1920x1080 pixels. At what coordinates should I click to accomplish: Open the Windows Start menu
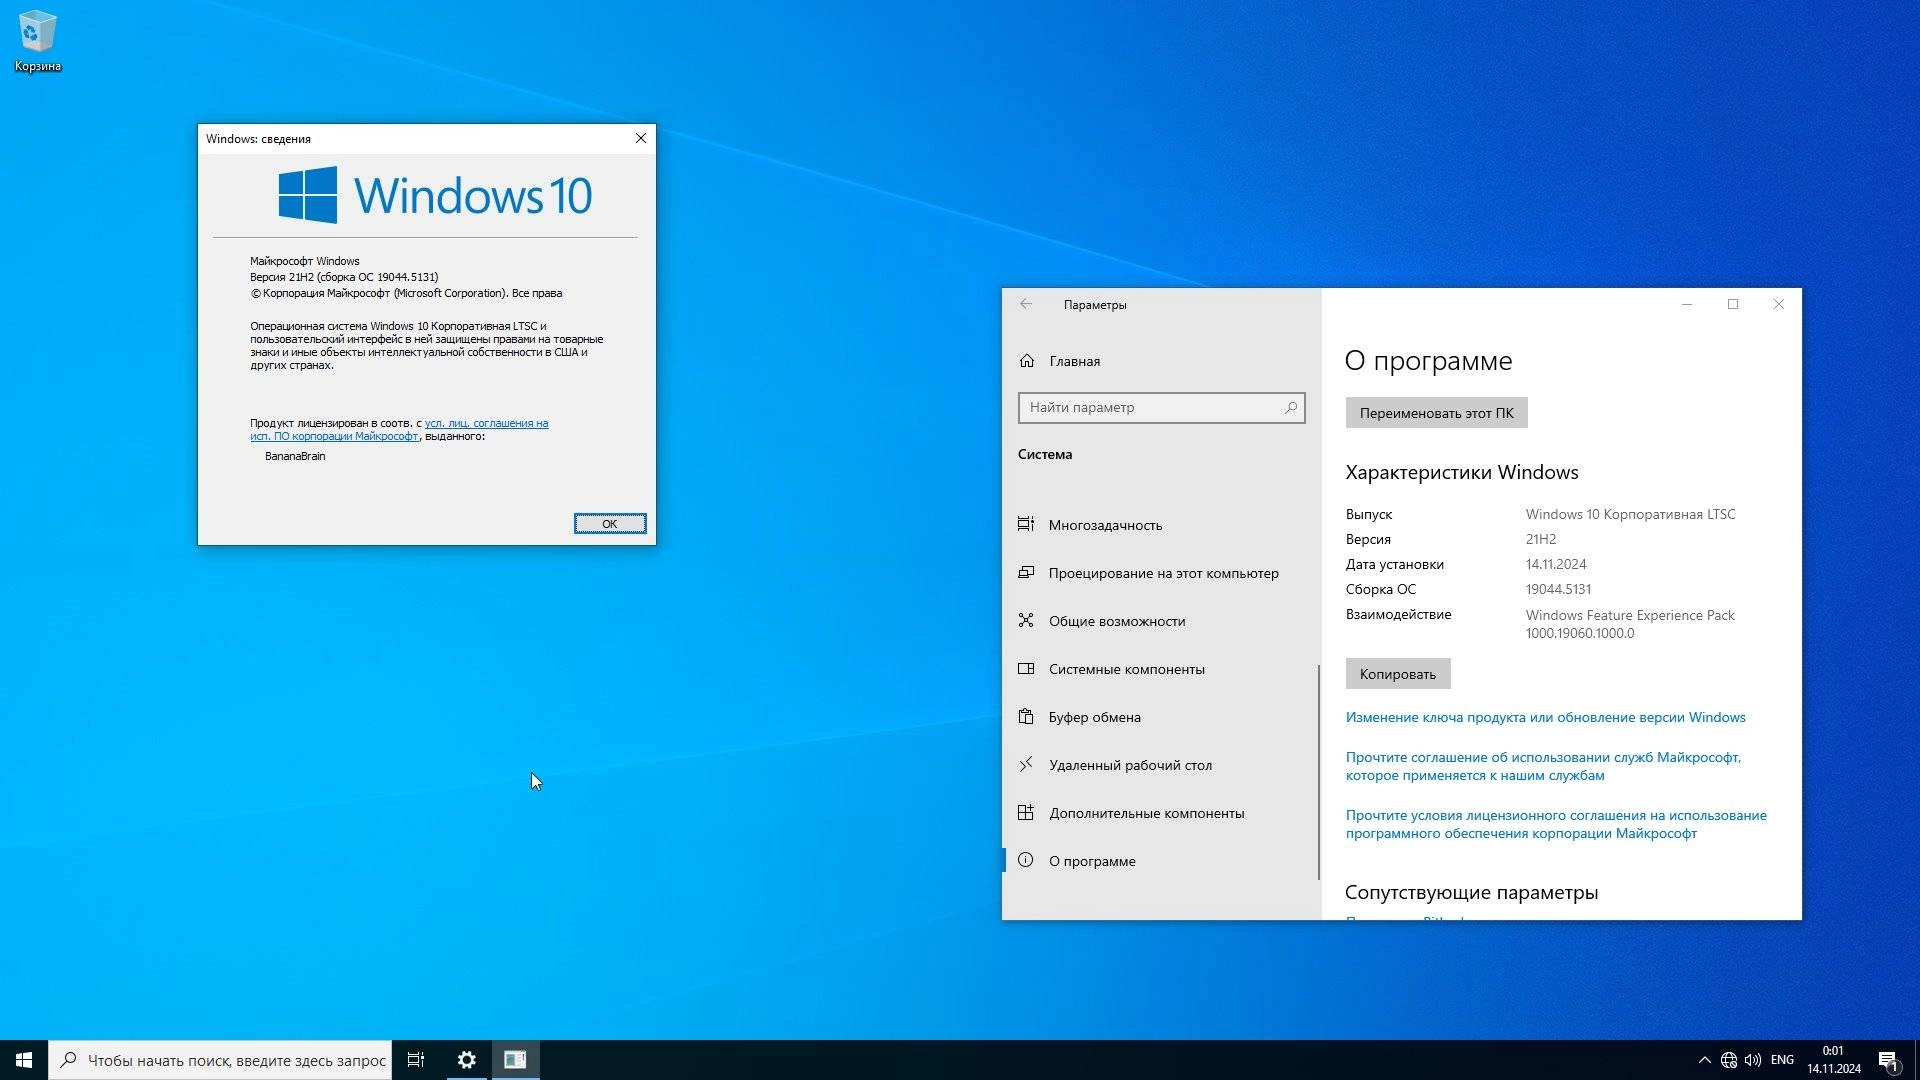pyautogui.click(x=24, y=1060)
